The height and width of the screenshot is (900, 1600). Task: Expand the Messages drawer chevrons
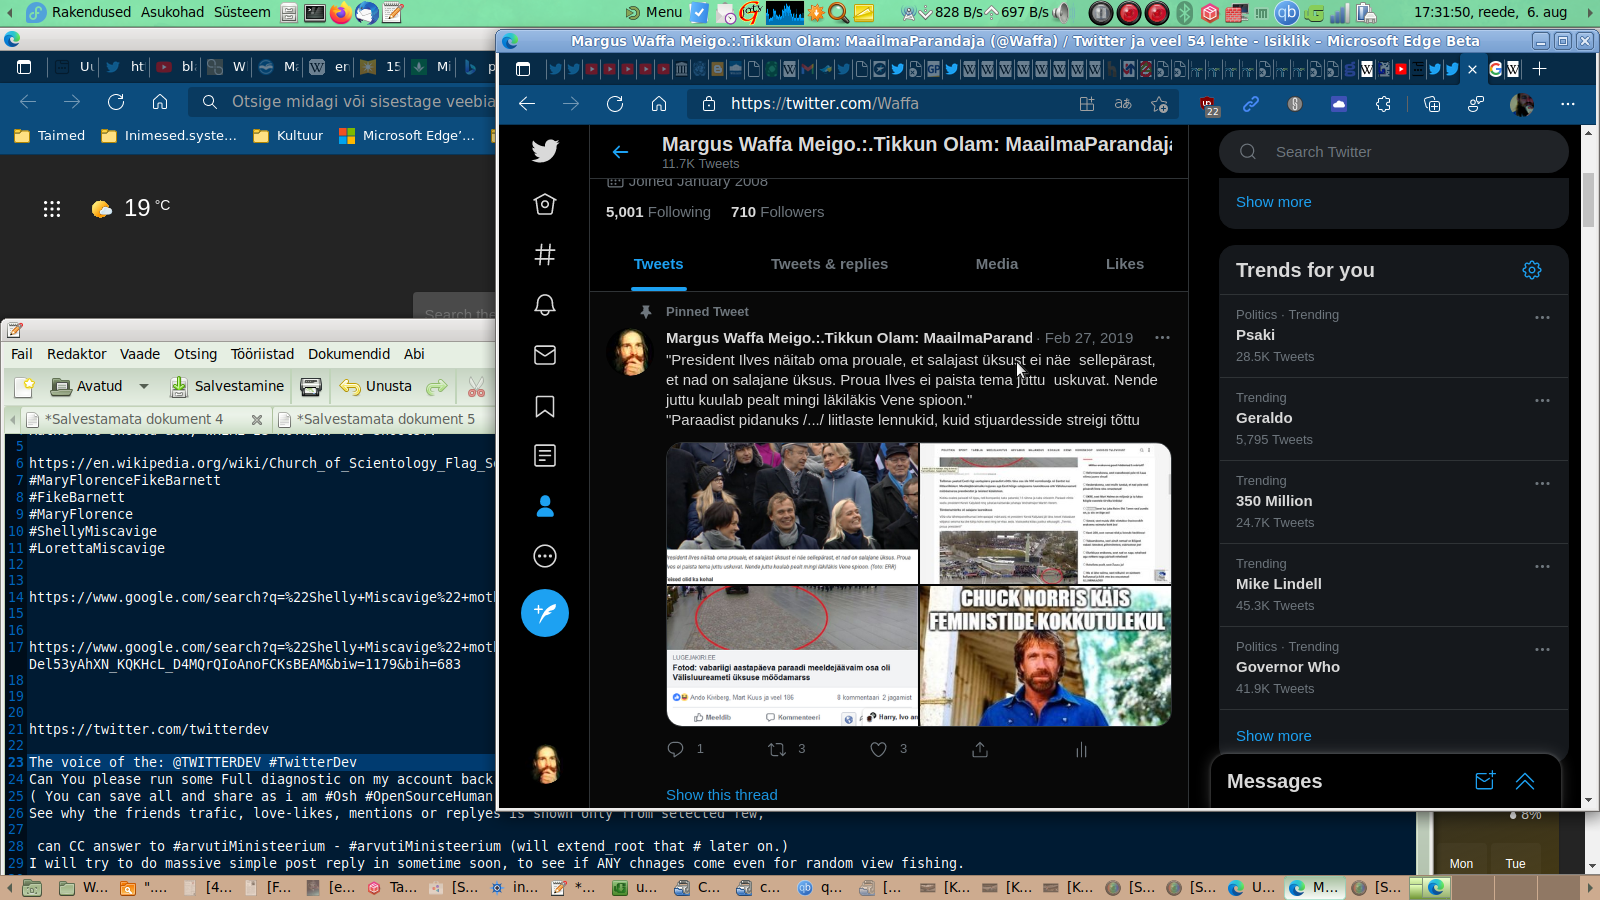point(1525,781)
